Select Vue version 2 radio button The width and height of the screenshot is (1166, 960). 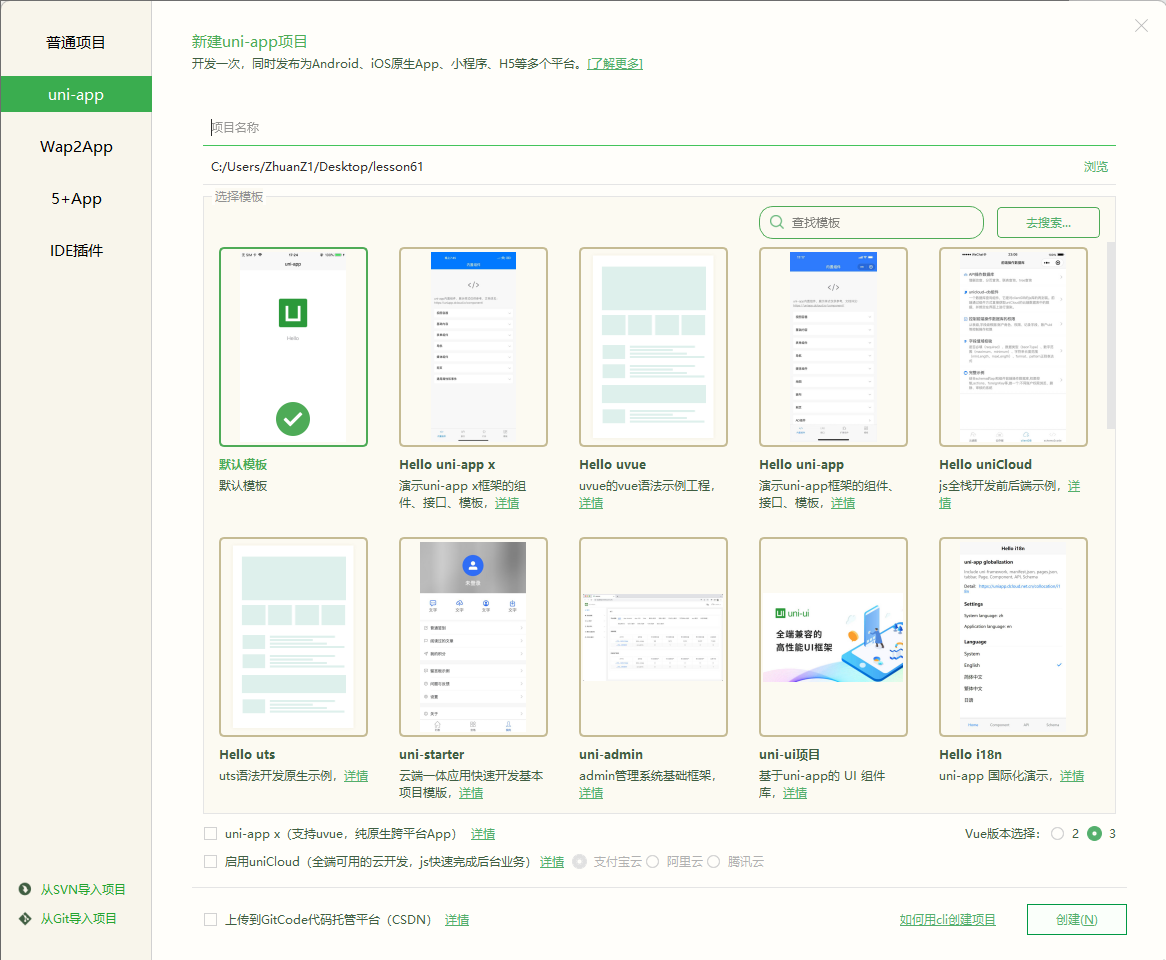tap(1057, 834)
